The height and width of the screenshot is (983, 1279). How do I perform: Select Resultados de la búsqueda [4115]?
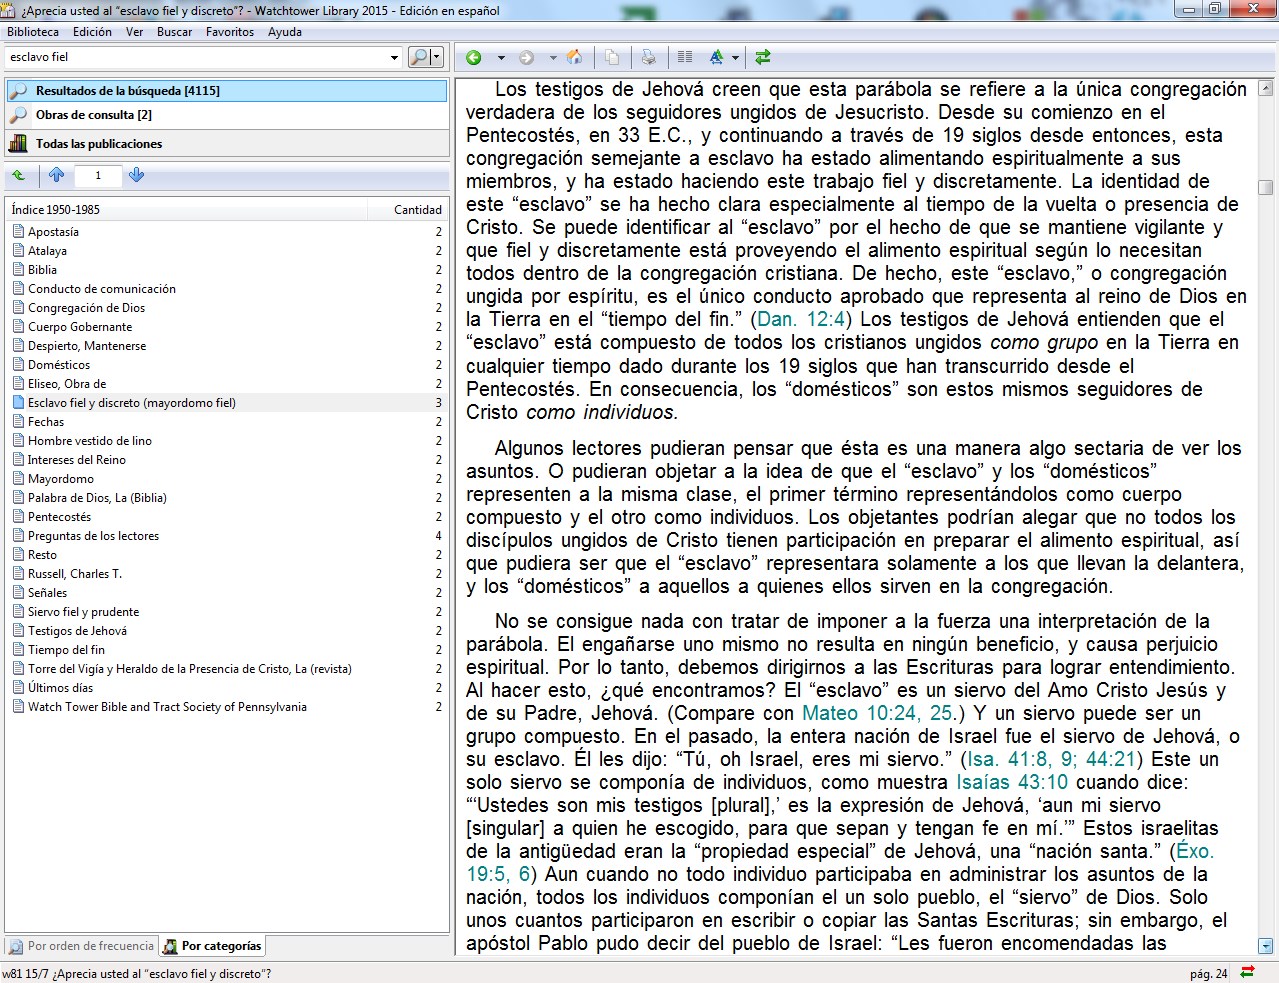click(227, 91)
